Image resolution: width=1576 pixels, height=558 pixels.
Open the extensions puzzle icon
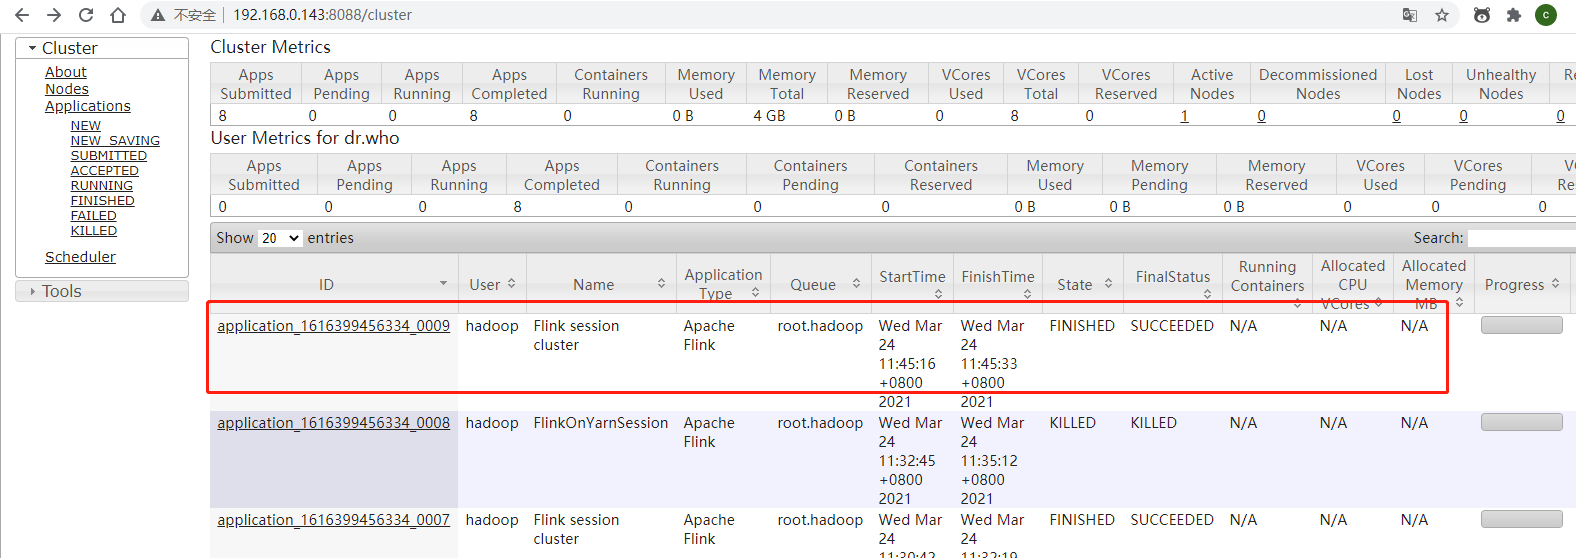click(x=1514, y=15)
